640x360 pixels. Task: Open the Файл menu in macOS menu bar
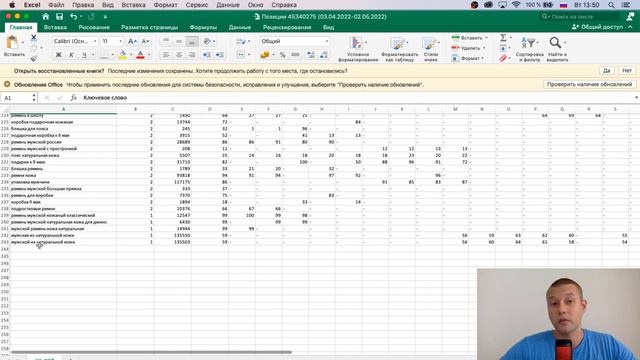56,5
